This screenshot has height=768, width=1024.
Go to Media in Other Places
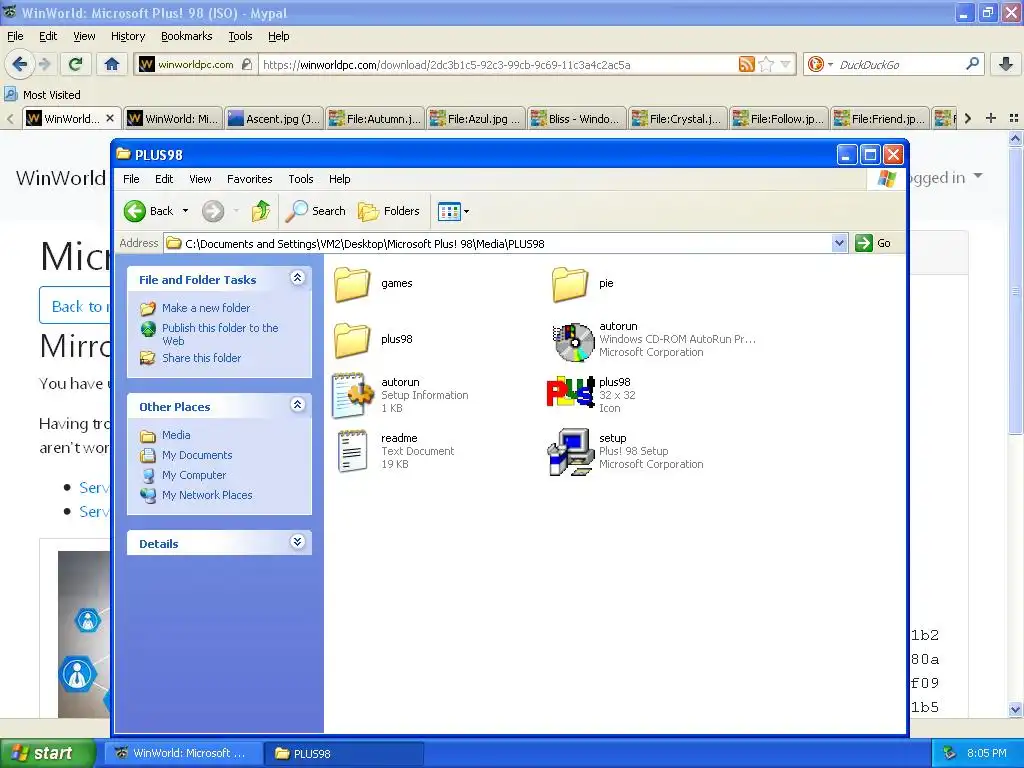tap(176, 435)
